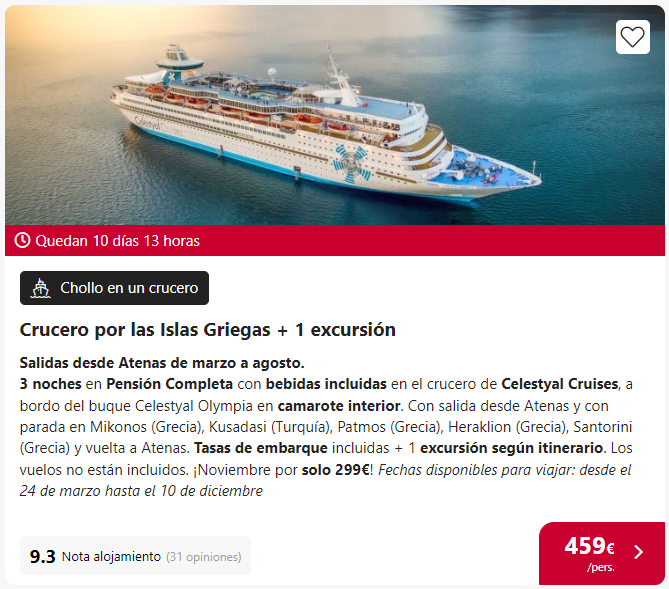This screenshot has width=669, height=589.
Task: Click the right chevron arrow beside price
Action: point(639,552)
